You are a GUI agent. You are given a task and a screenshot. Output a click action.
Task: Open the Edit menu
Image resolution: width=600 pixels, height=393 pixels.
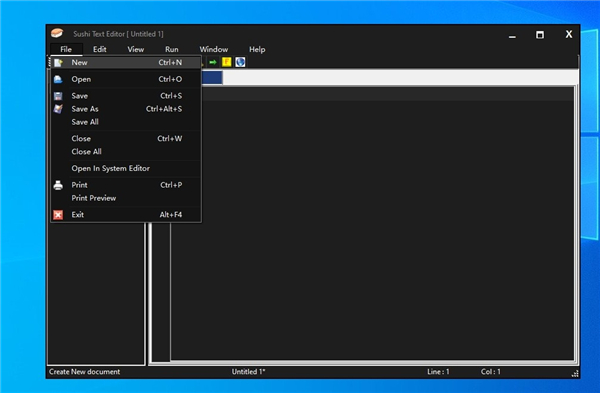pyautogui.click(x=99, y=49)
